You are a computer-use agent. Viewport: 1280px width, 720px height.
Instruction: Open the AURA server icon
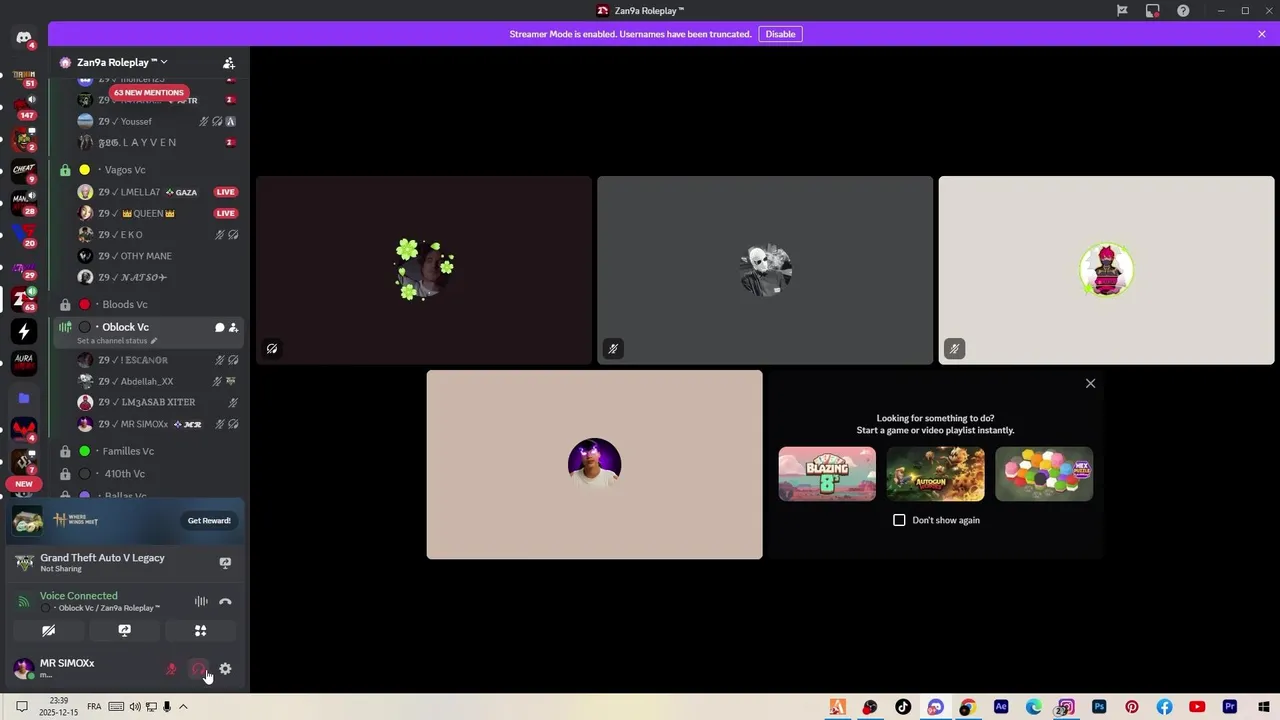[x=24, y=363]
